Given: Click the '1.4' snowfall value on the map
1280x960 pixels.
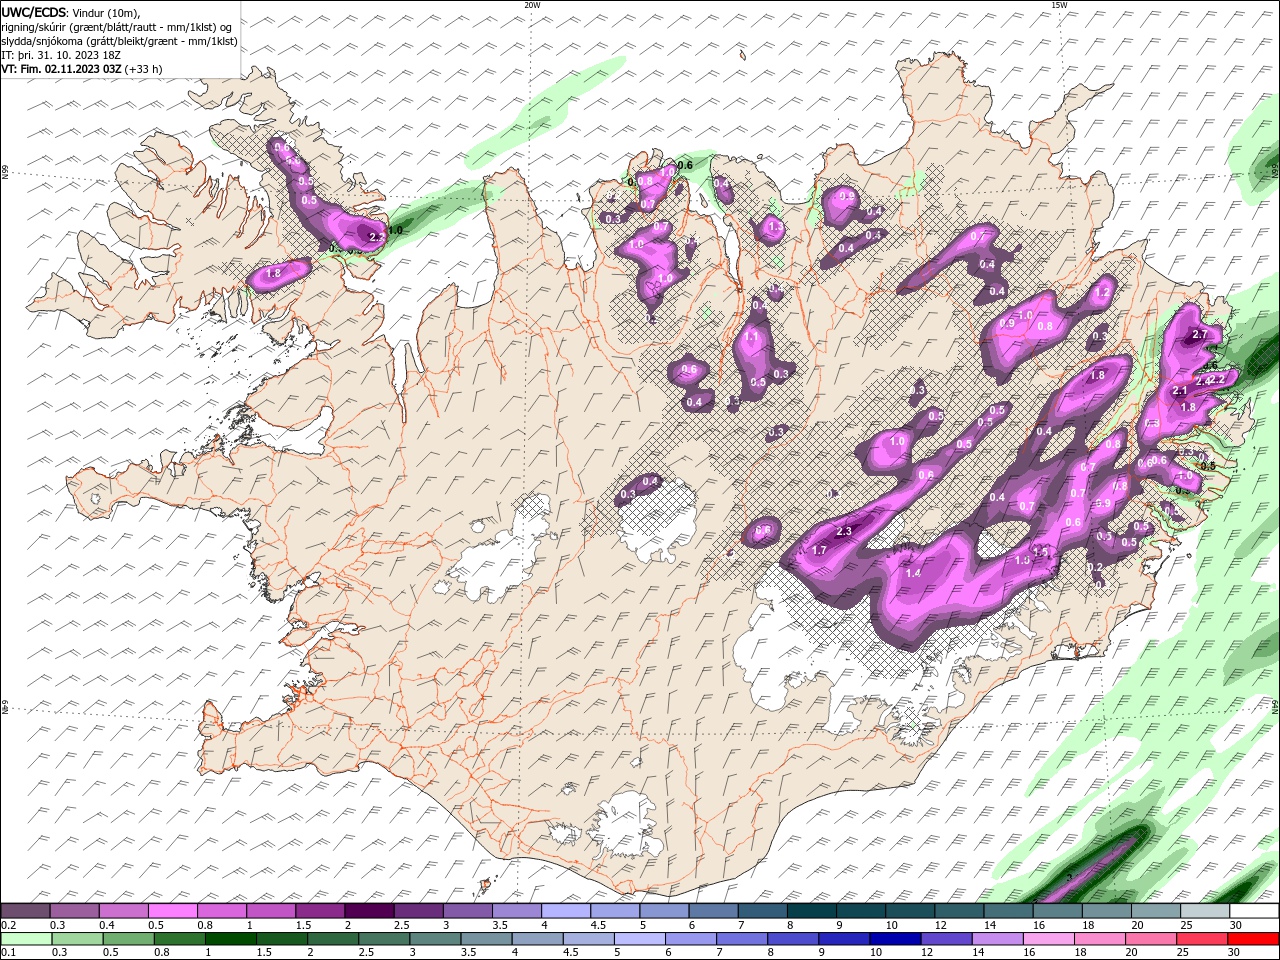Looking at the screenshot, I should pos(913,573).
